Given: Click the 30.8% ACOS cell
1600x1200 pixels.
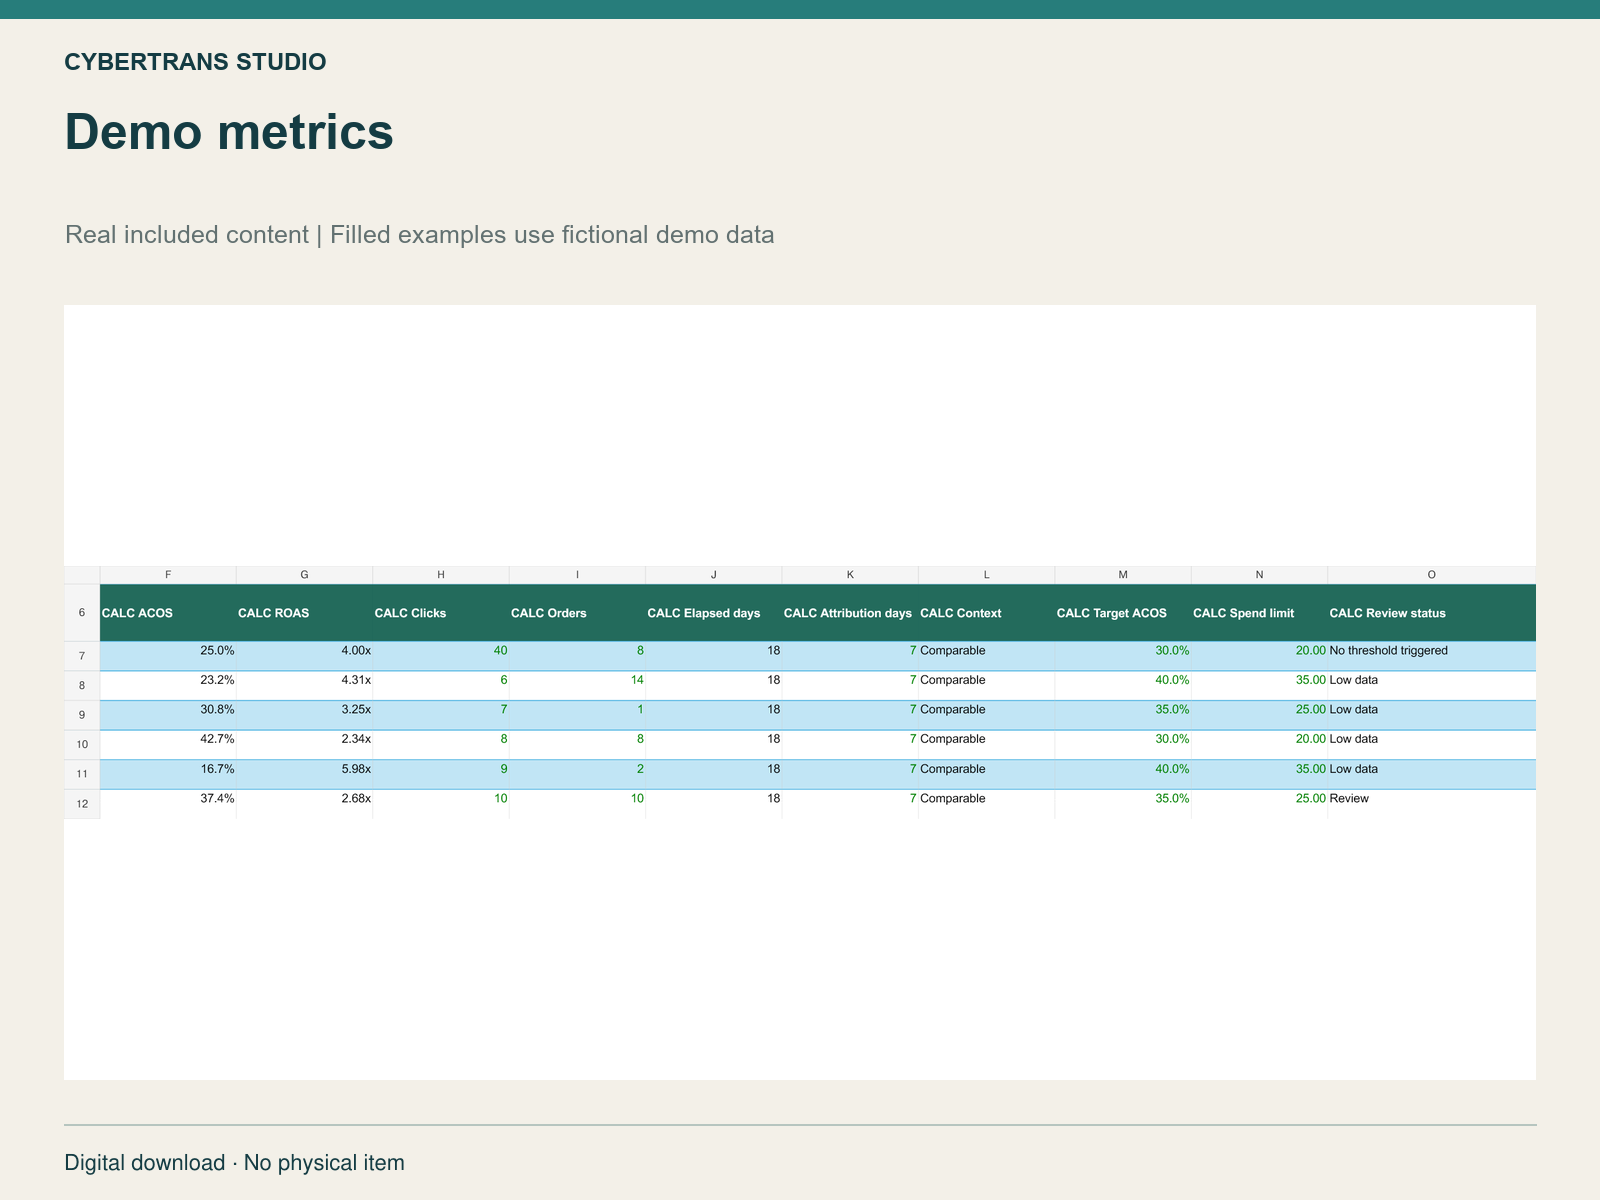Looking at the screenshot, I should coord(168,715).
